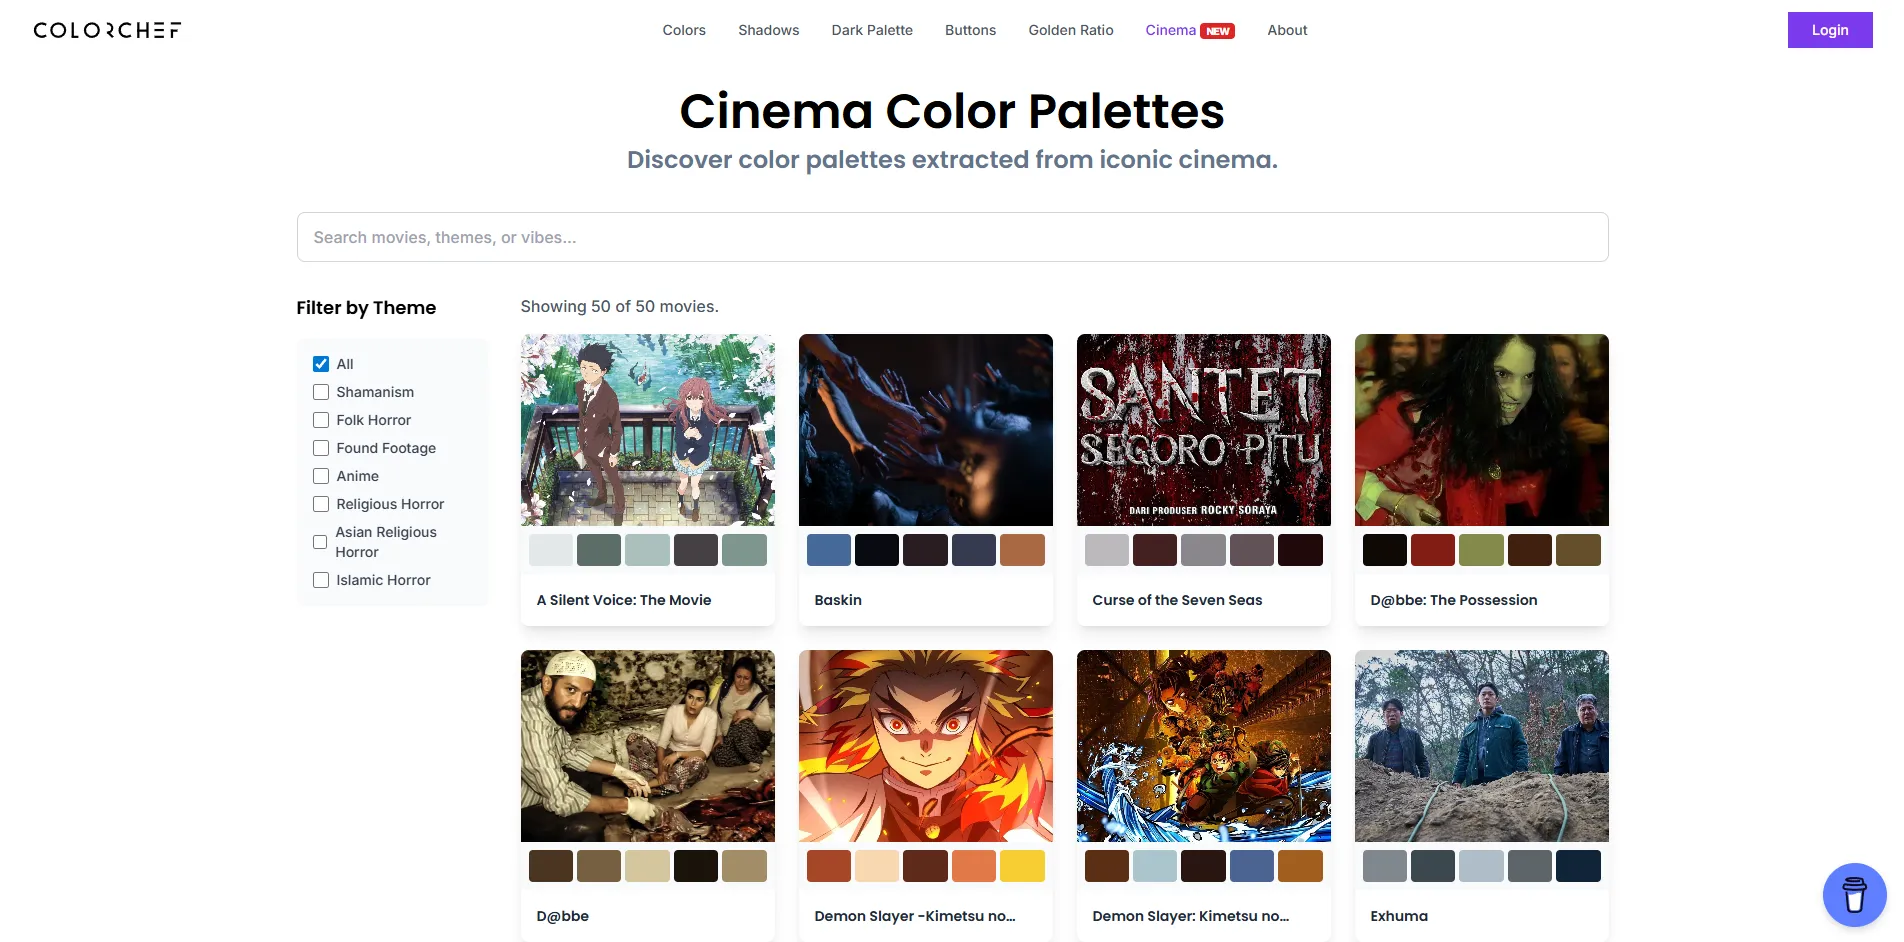Click the Baskin title link
1904x942 pixels.
point(838,600)
